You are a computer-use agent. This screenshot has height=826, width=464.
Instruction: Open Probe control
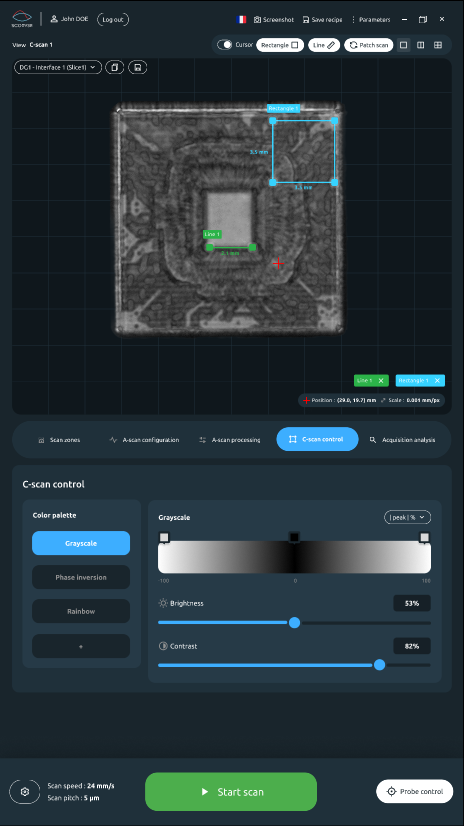414,791
